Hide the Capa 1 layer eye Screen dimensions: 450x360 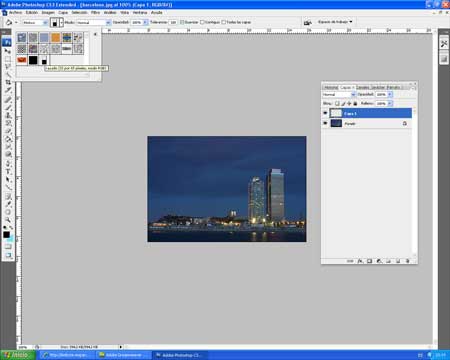point(325,113)
